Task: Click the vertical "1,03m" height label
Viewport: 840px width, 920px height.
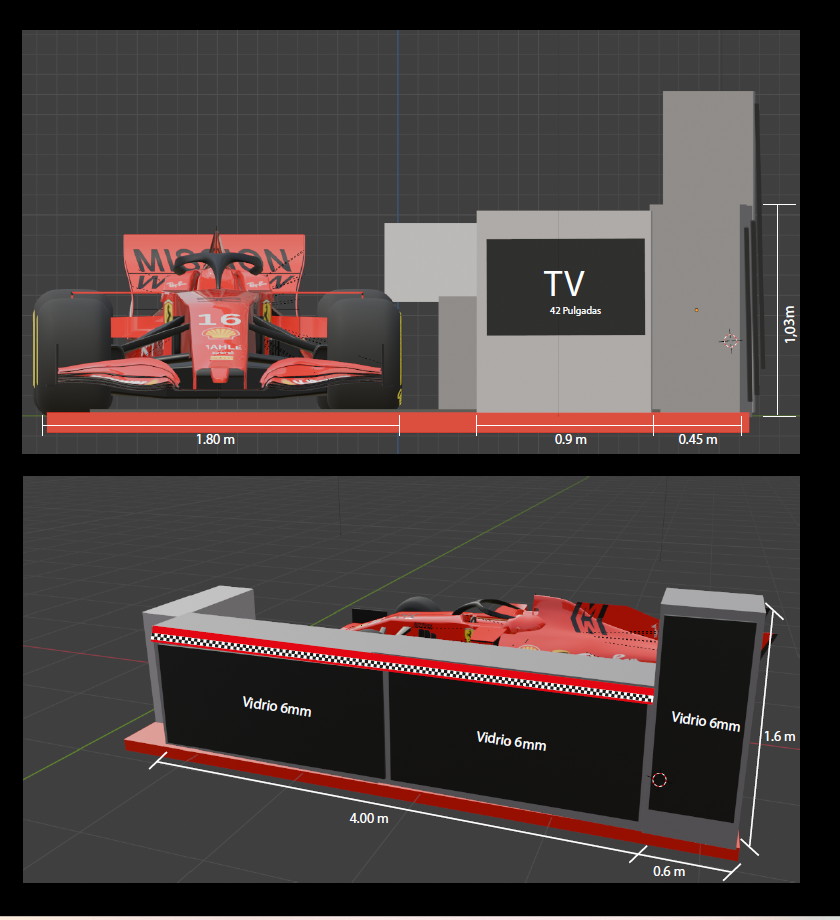Action: 790,324
